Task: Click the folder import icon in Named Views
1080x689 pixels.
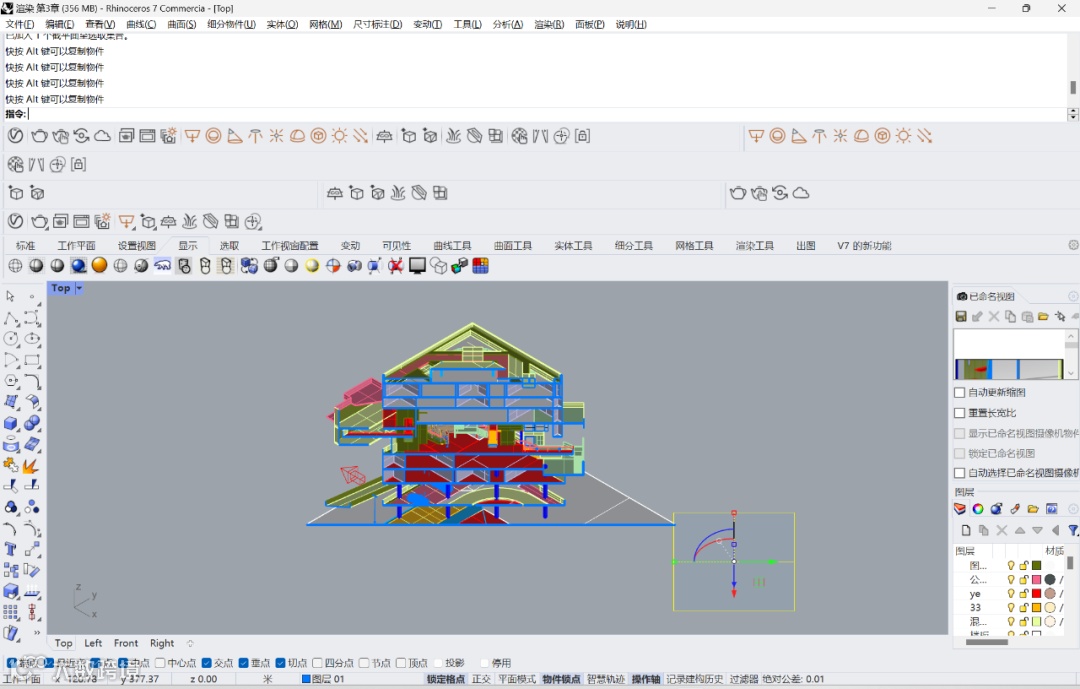Action: pos(1043,316)
